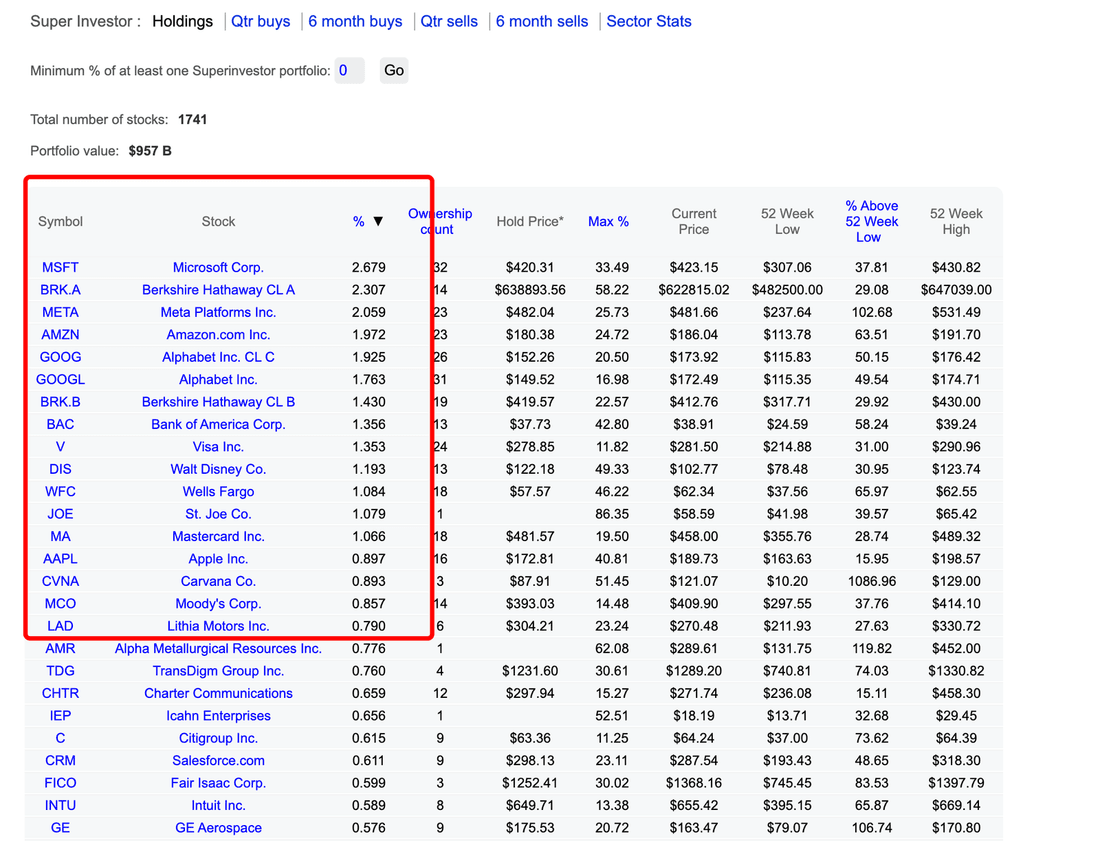Open Wells Fargo stock link
Image resolution: width=1100 pixels, height=841 pixels.
point(218,492)
